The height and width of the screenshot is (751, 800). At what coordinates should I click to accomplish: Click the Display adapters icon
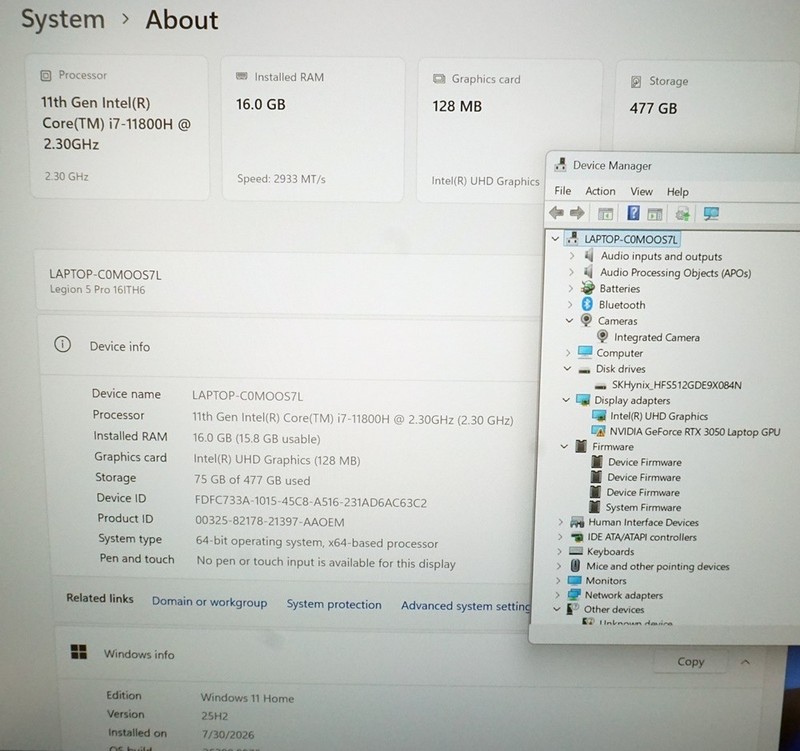pyautogui.click(x=583, y=399)
